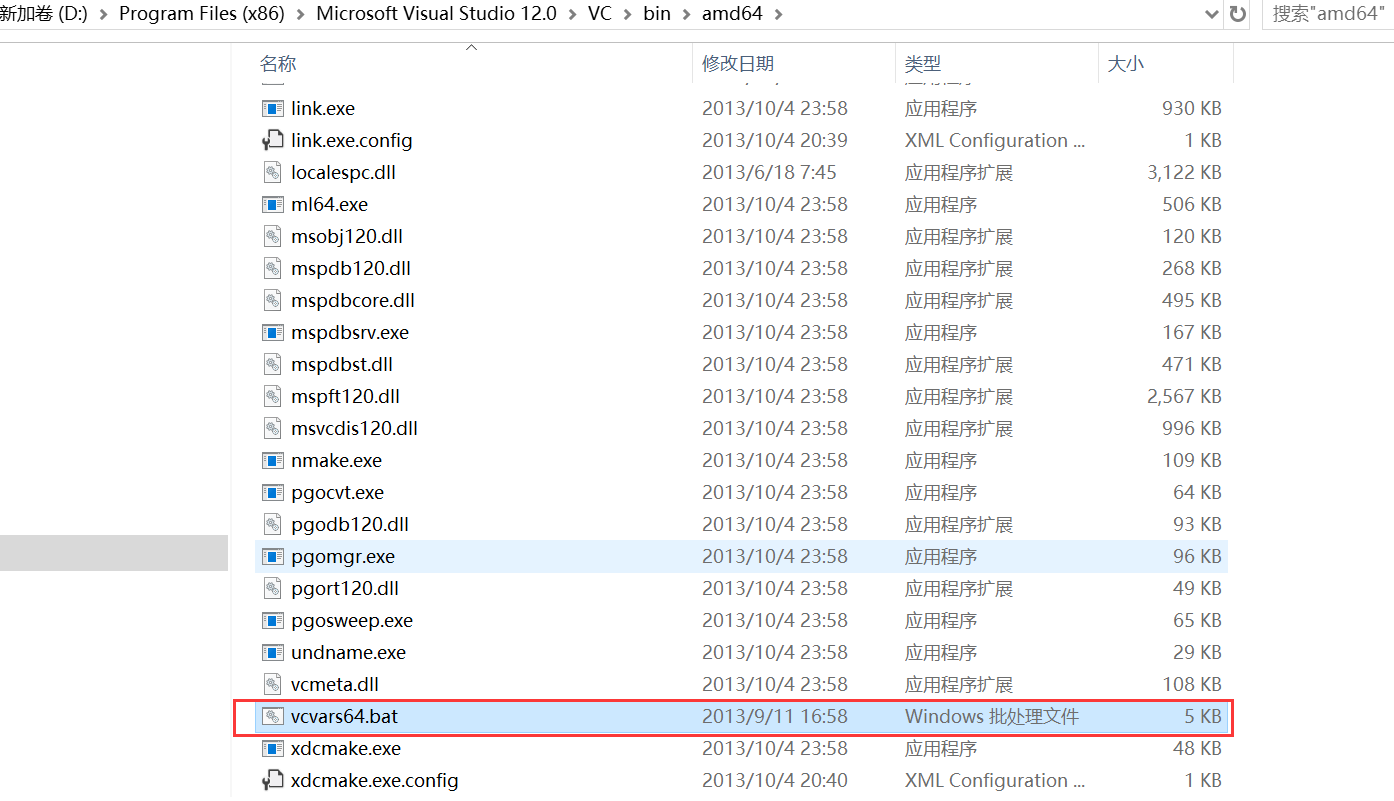Navigate to Program Files (x86) via breadcrumb
Viewport: 1394px width, 801px height.
click(x=201, y=15)
